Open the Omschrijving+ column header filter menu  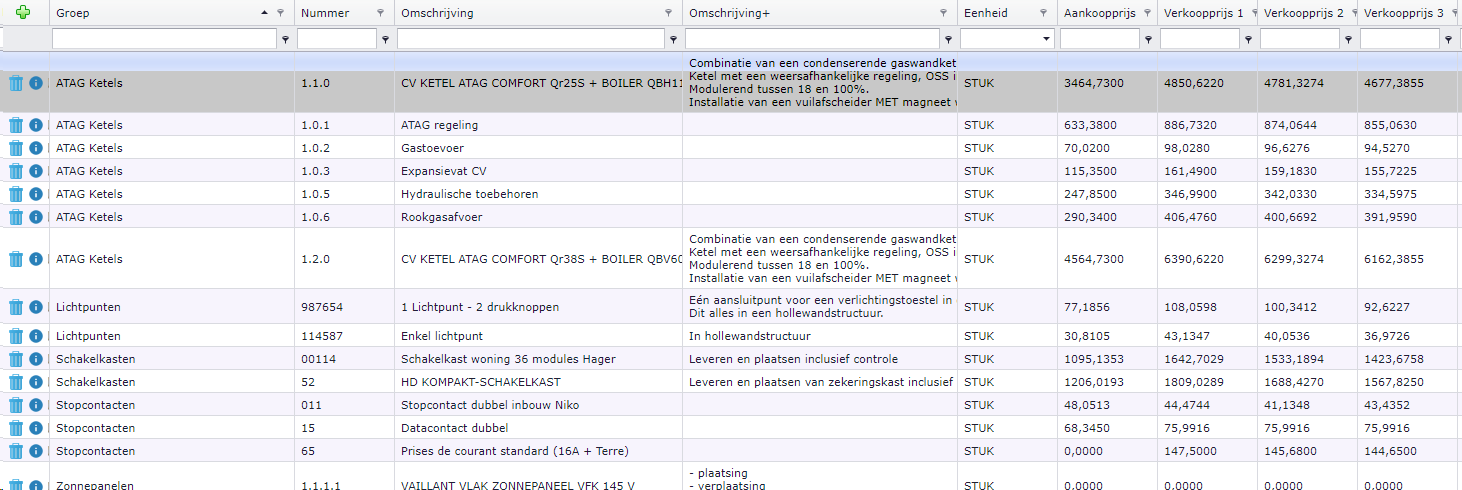[x=943, y=13]
